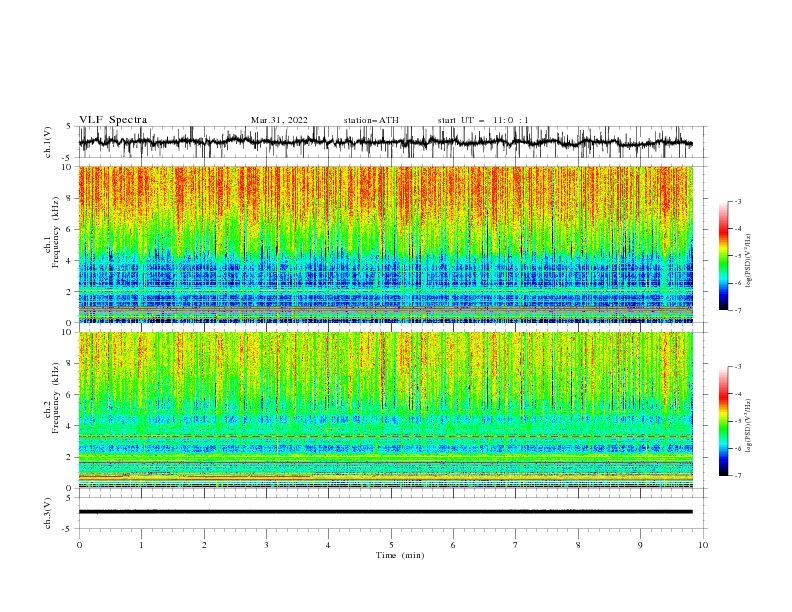
Task: Click the "2" kHz tick of ch.1 spectrogram
Action: (x=71, y=291)
